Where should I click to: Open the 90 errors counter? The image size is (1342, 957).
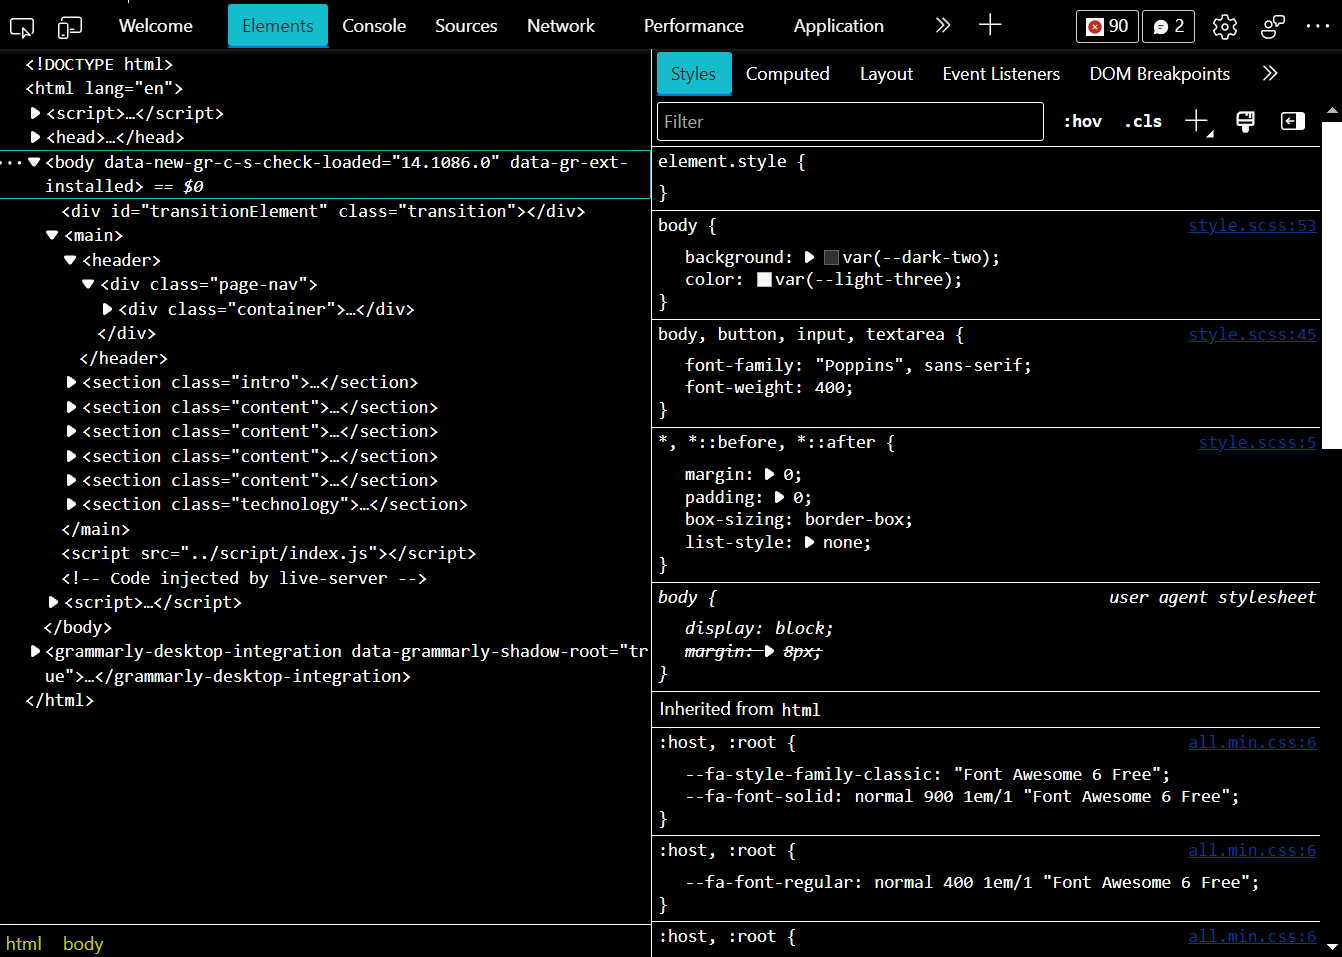coord(1107,26)
